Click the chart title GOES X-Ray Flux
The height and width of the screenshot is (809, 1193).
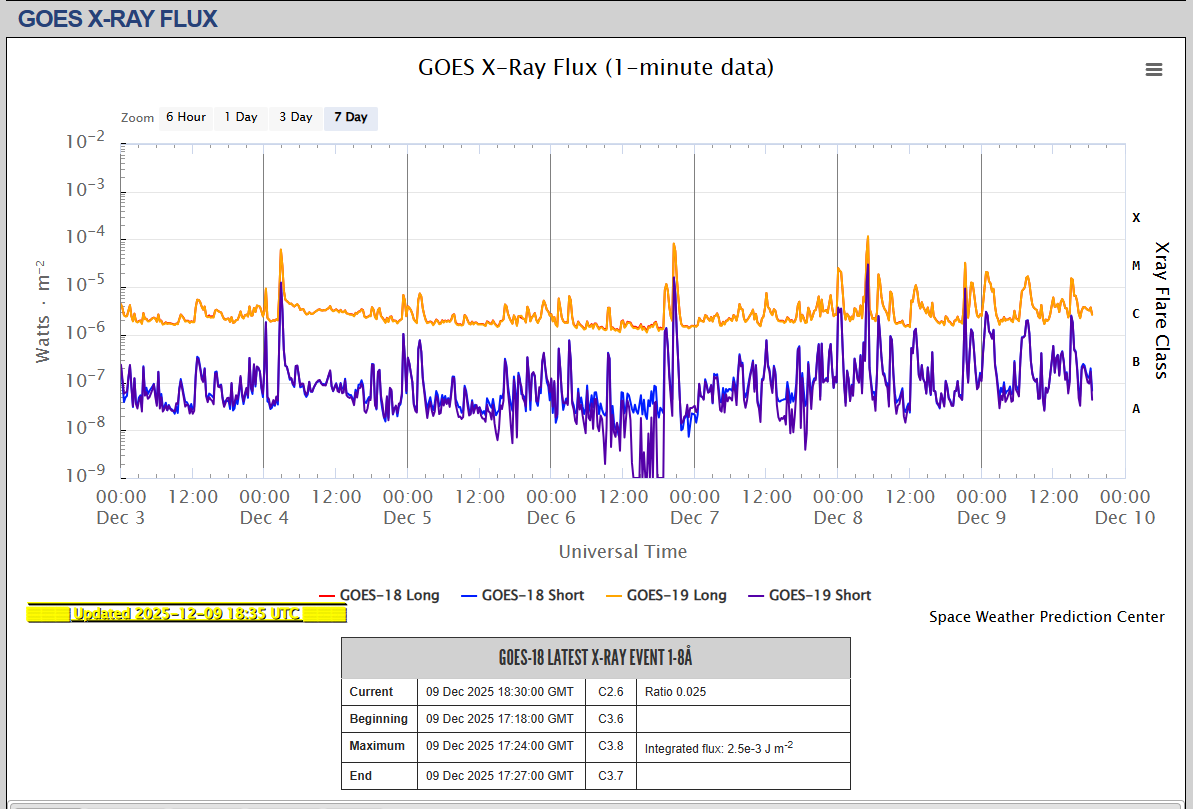click(x=595, y=68)
